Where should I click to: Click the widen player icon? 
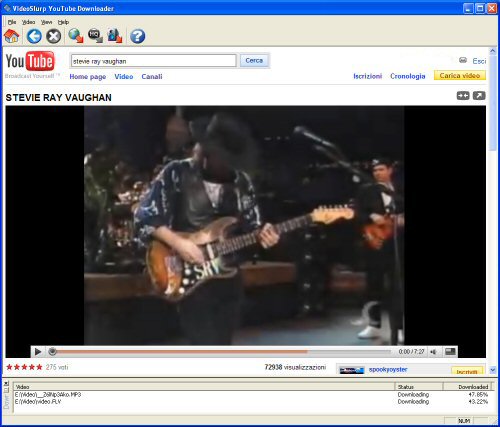point(463,96)
